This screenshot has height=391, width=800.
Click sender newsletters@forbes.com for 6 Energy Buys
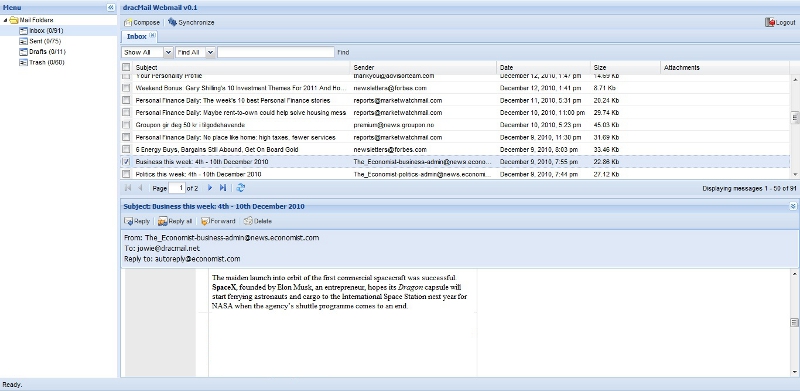pos(390,150)
